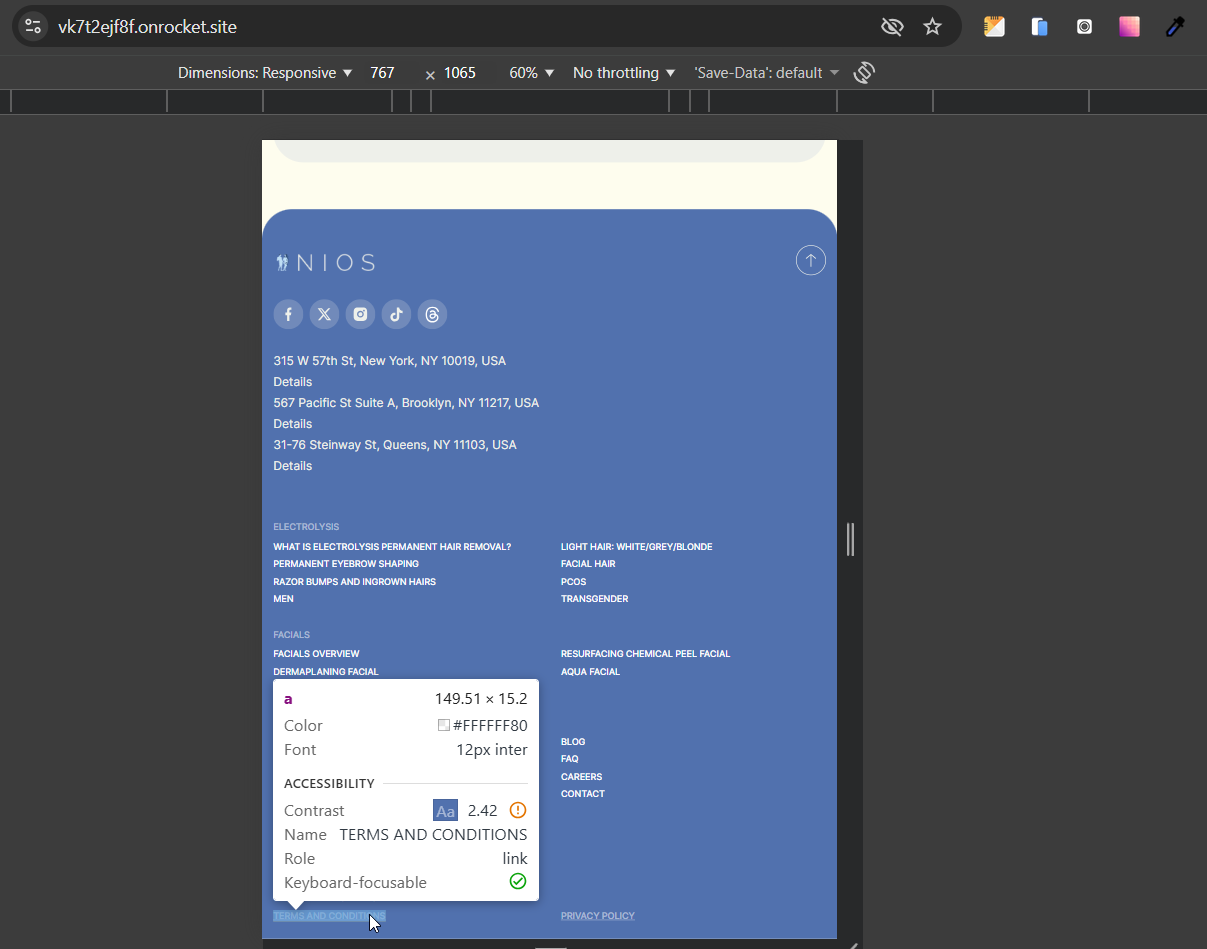
Task: Open the Facebook social icon
Action: tap(288, 314)
